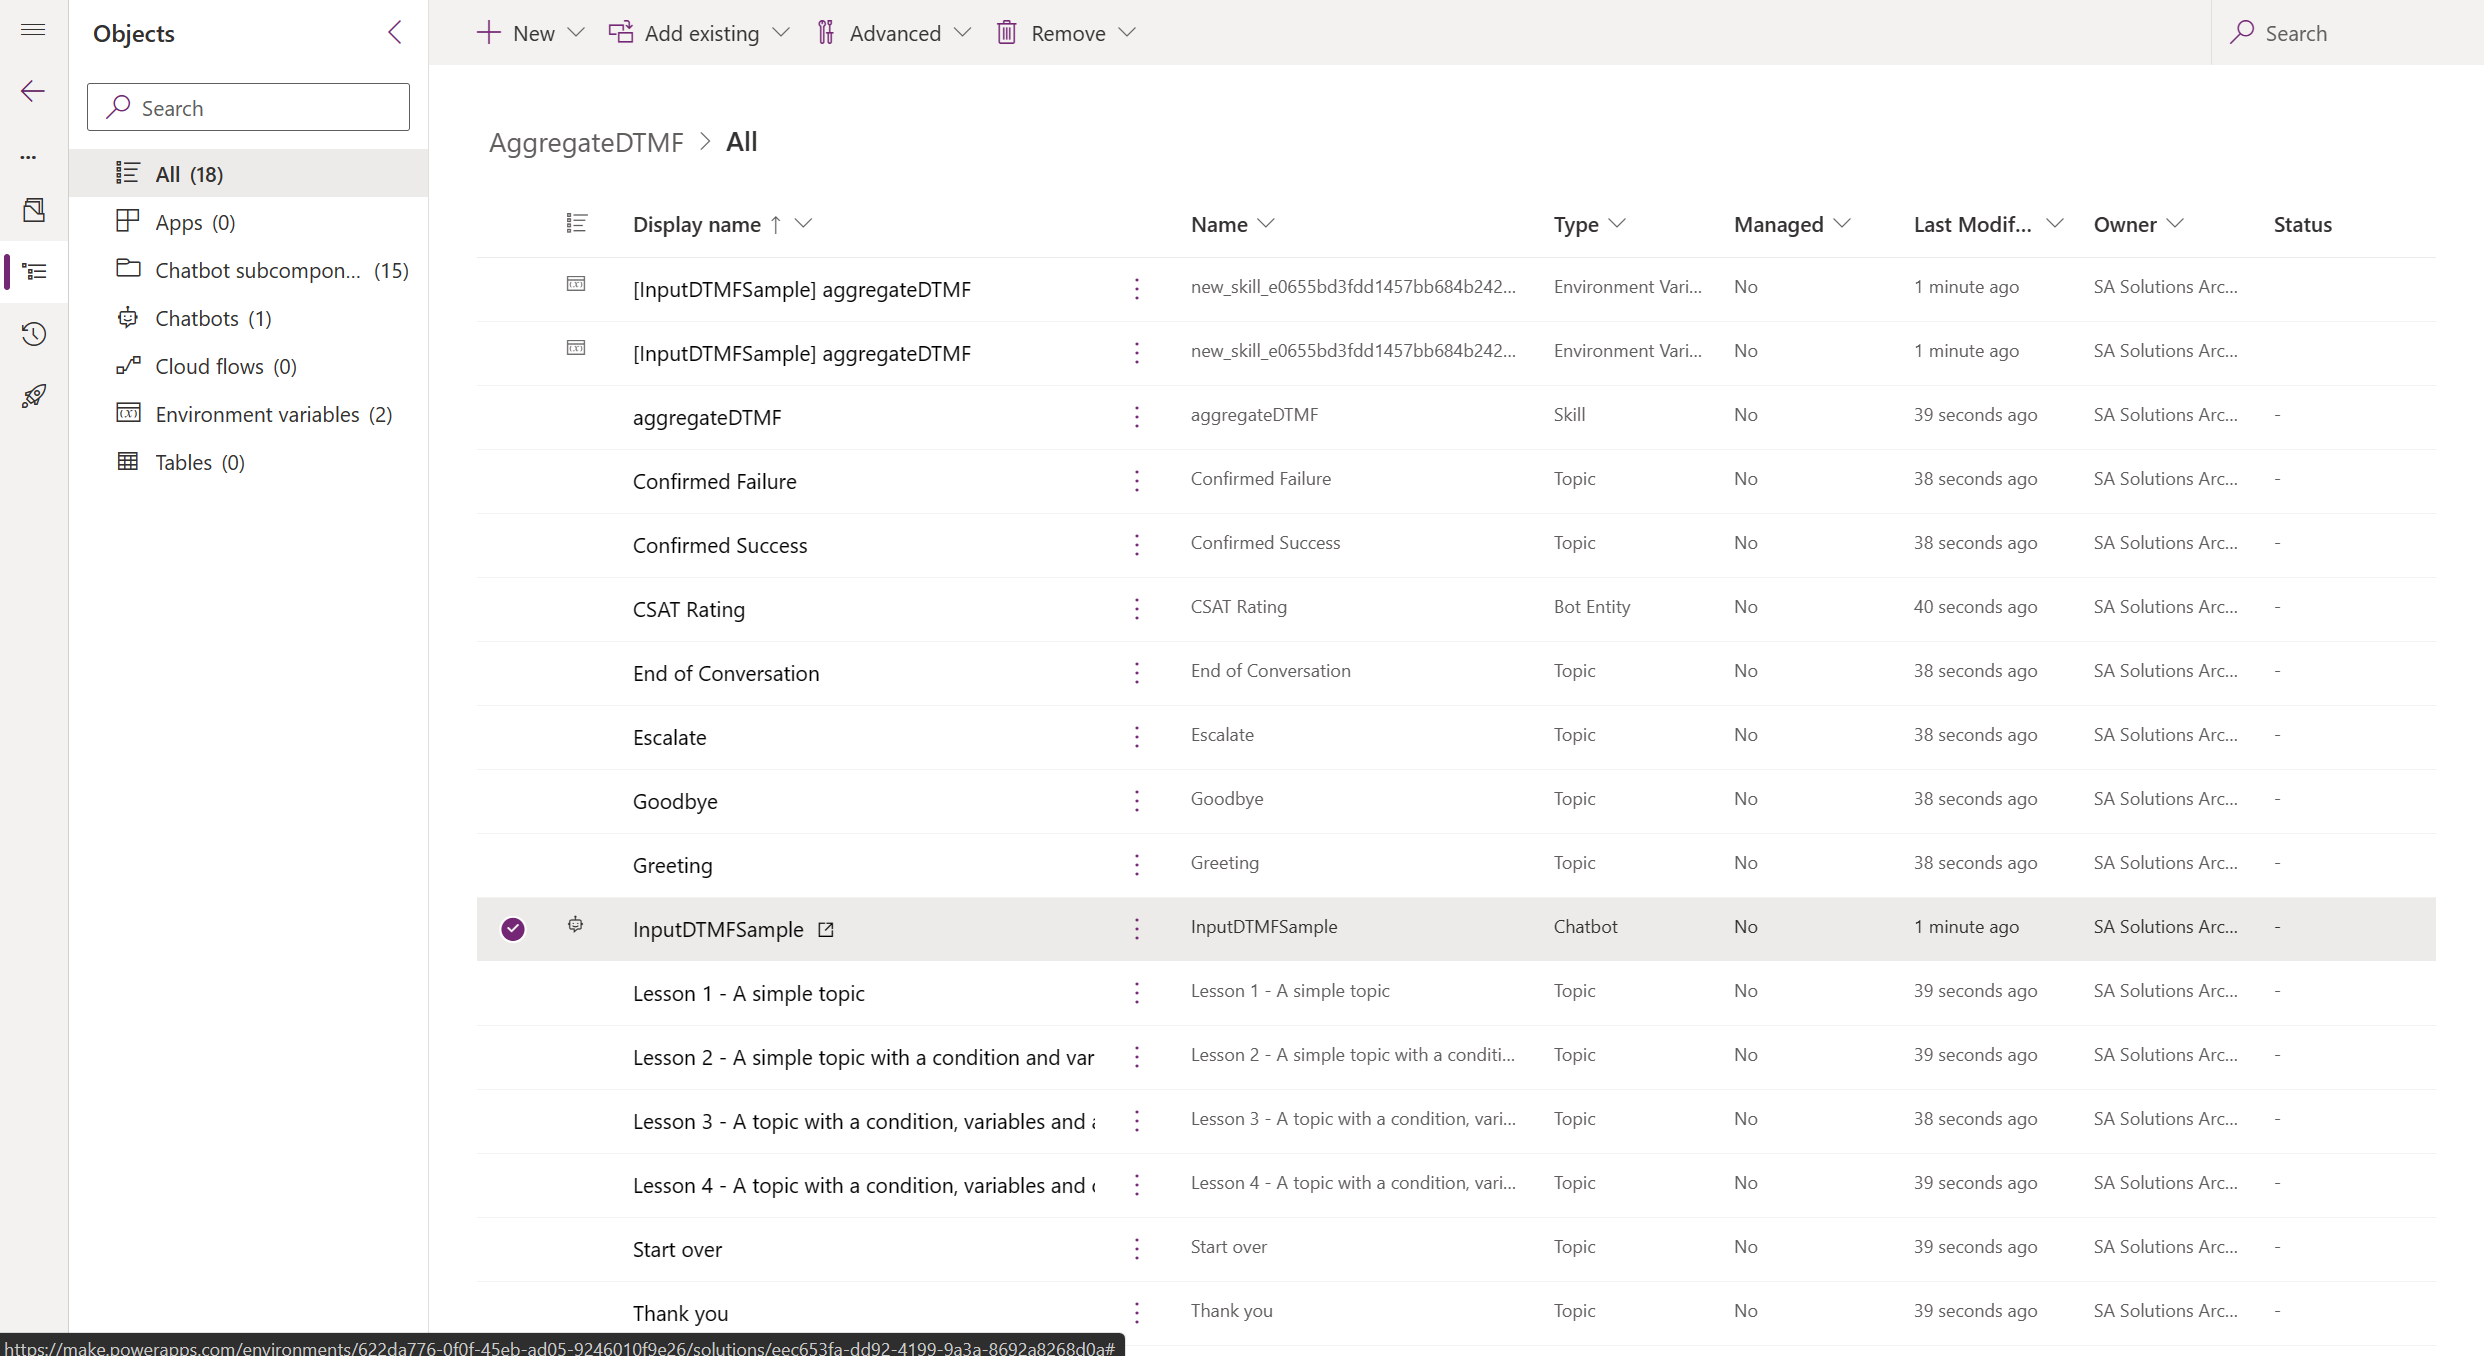Open more actions for Lesson 1 row

[1137, 993]
